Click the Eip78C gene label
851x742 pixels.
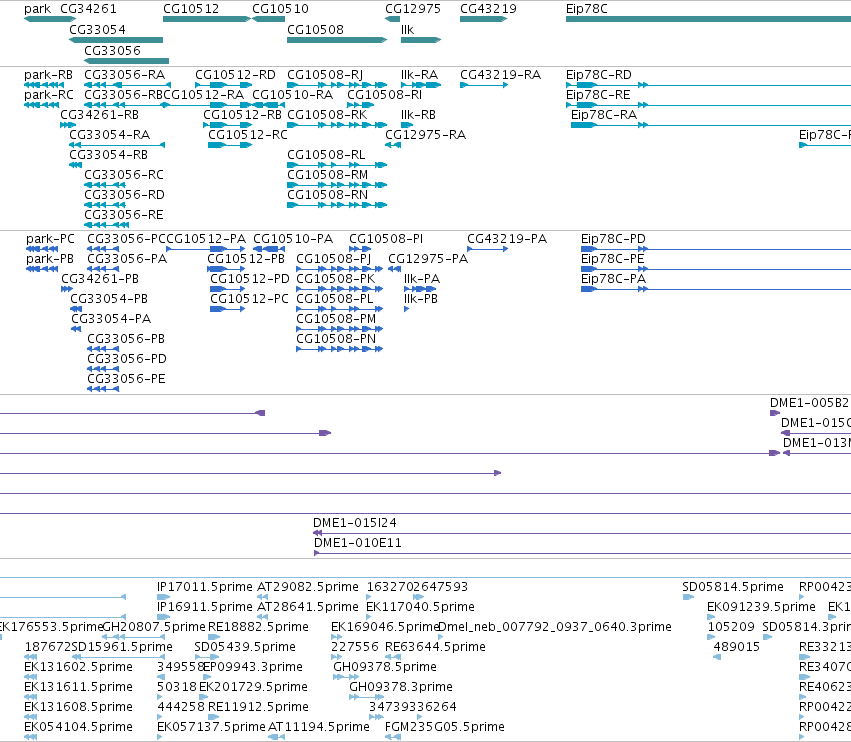[587, 9]
